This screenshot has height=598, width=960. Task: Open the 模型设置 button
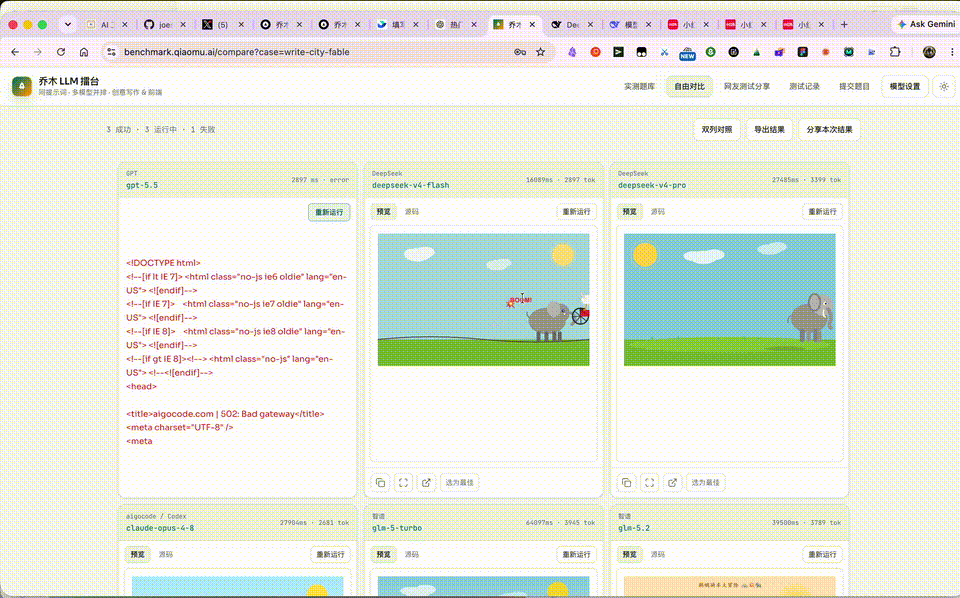coord(905,86)
